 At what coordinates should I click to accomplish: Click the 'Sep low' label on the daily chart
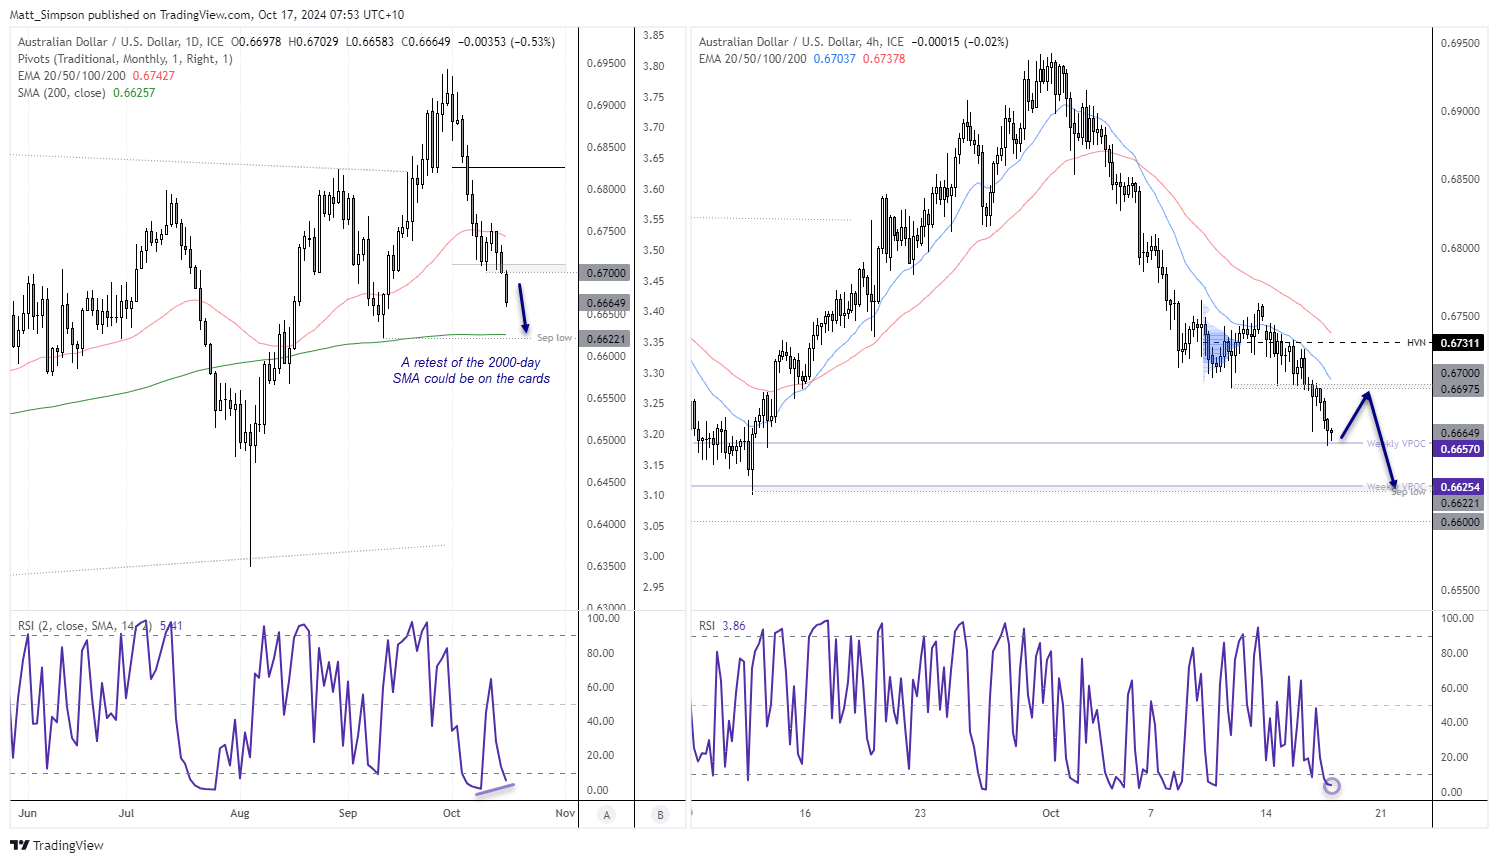pos(554,338)
